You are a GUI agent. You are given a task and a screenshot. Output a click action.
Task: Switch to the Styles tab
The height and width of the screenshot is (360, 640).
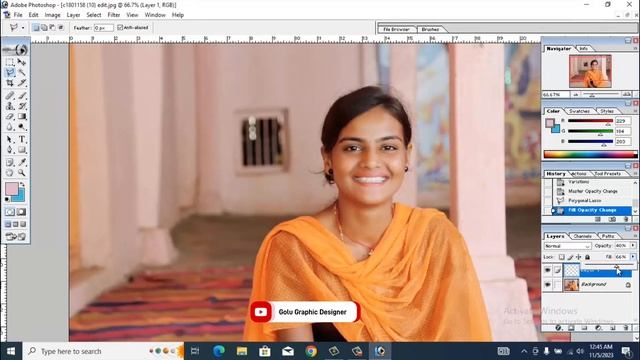coord(607,111)
